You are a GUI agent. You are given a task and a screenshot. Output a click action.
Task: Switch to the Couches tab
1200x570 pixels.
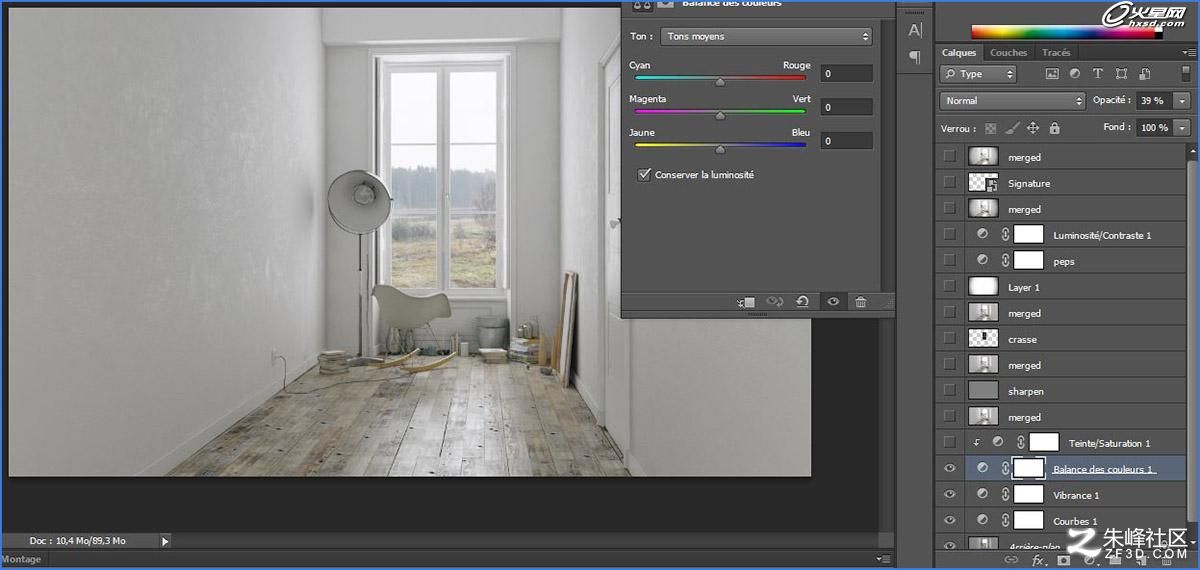(1008, 53)
